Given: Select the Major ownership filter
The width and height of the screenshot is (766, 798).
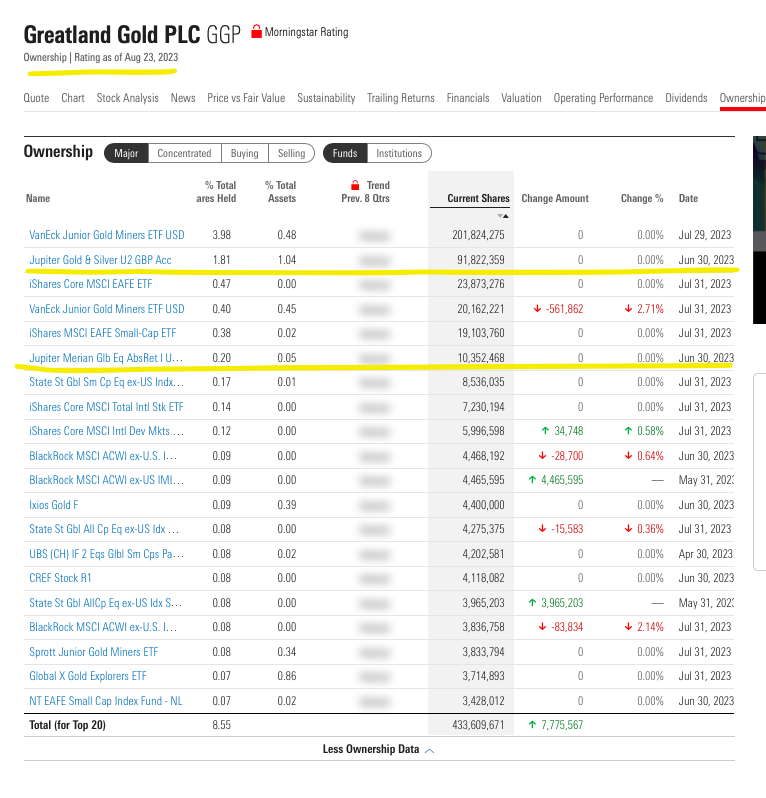Looking at the screenshot, I should 126,153.
